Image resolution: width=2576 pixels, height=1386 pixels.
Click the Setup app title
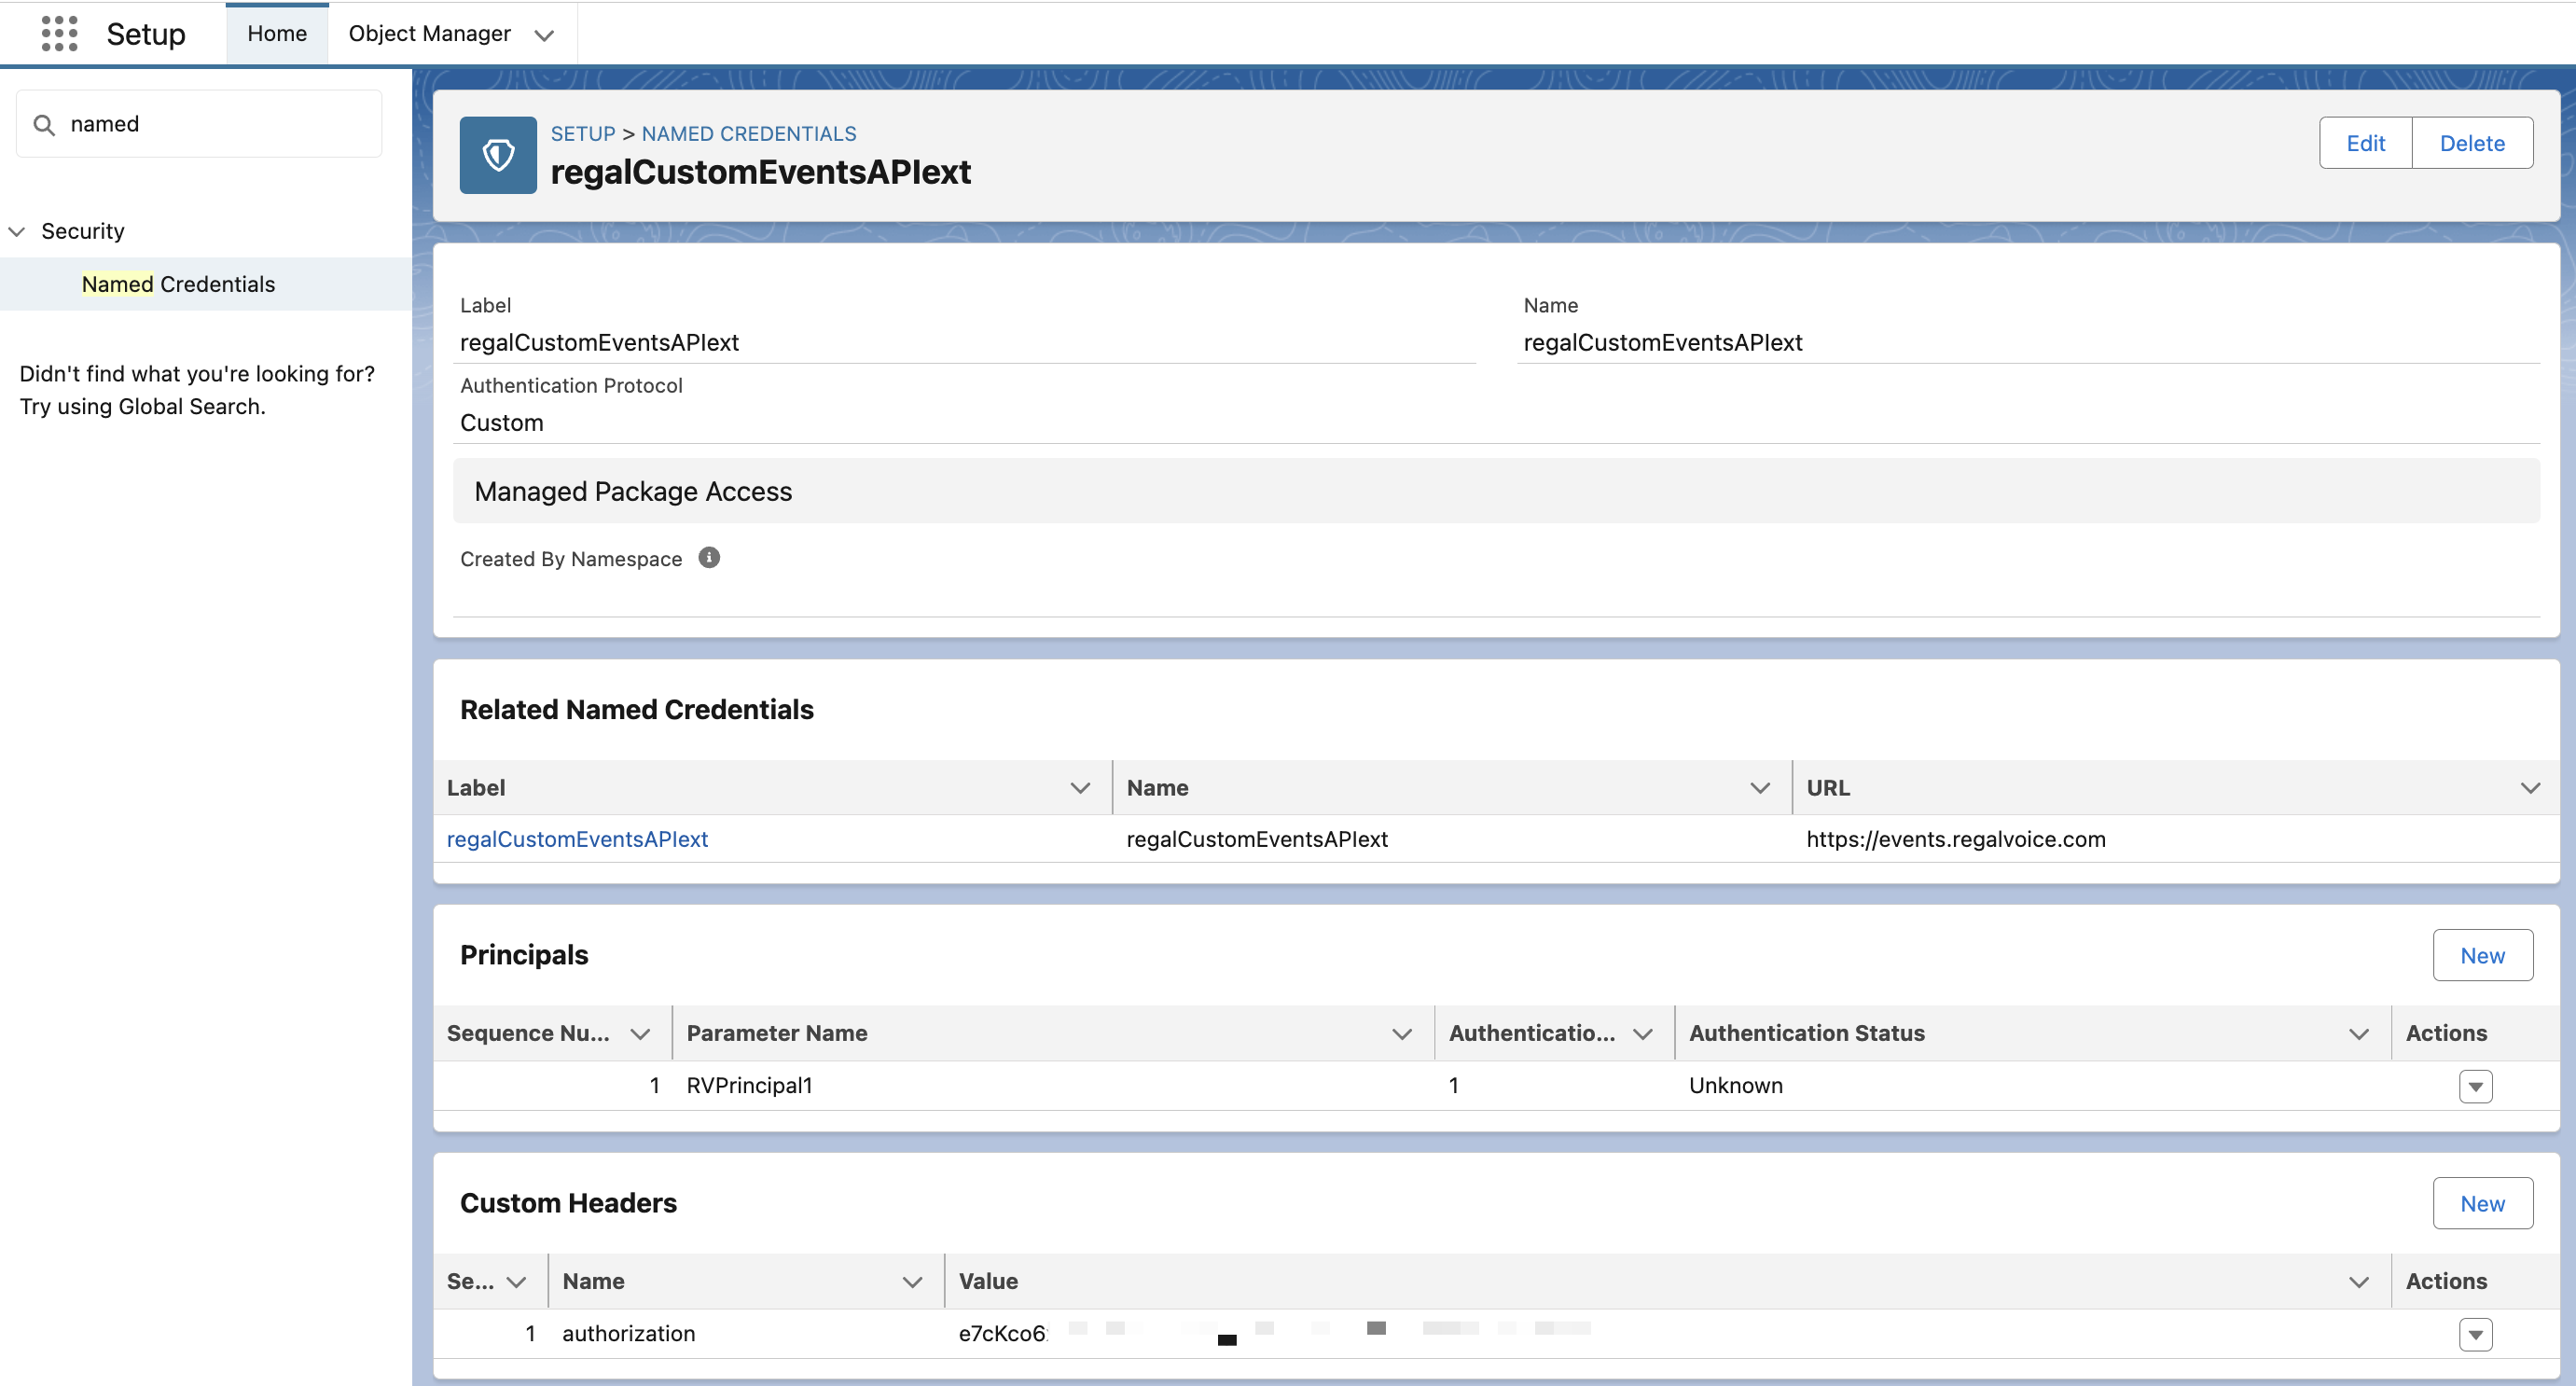point(146,34)
